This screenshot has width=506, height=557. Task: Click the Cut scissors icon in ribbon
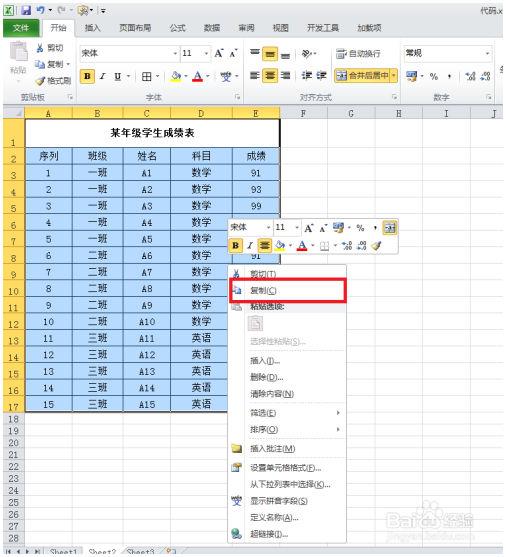[x=40, y=48]
